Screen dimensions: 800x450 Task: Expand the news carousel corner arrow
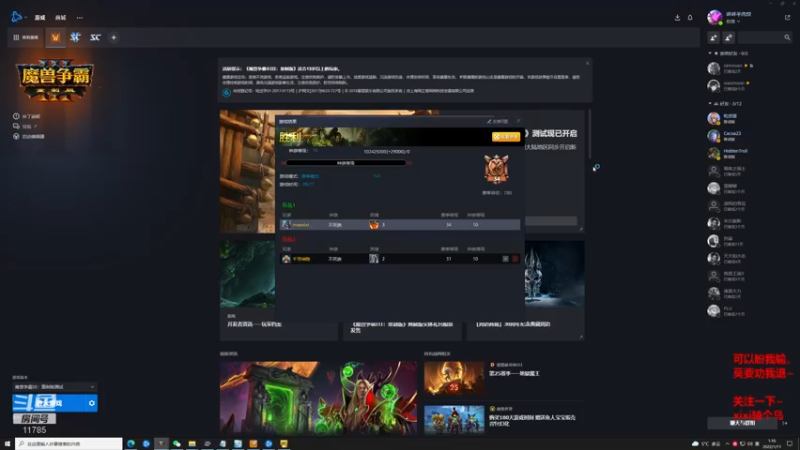point(581,229)
